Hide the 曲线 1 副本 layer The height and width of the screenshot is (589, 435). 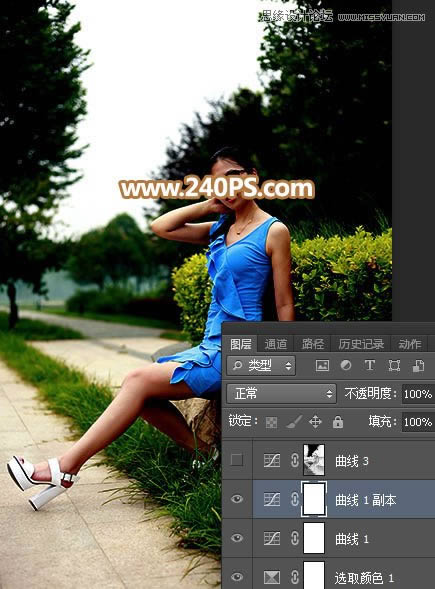237,499
